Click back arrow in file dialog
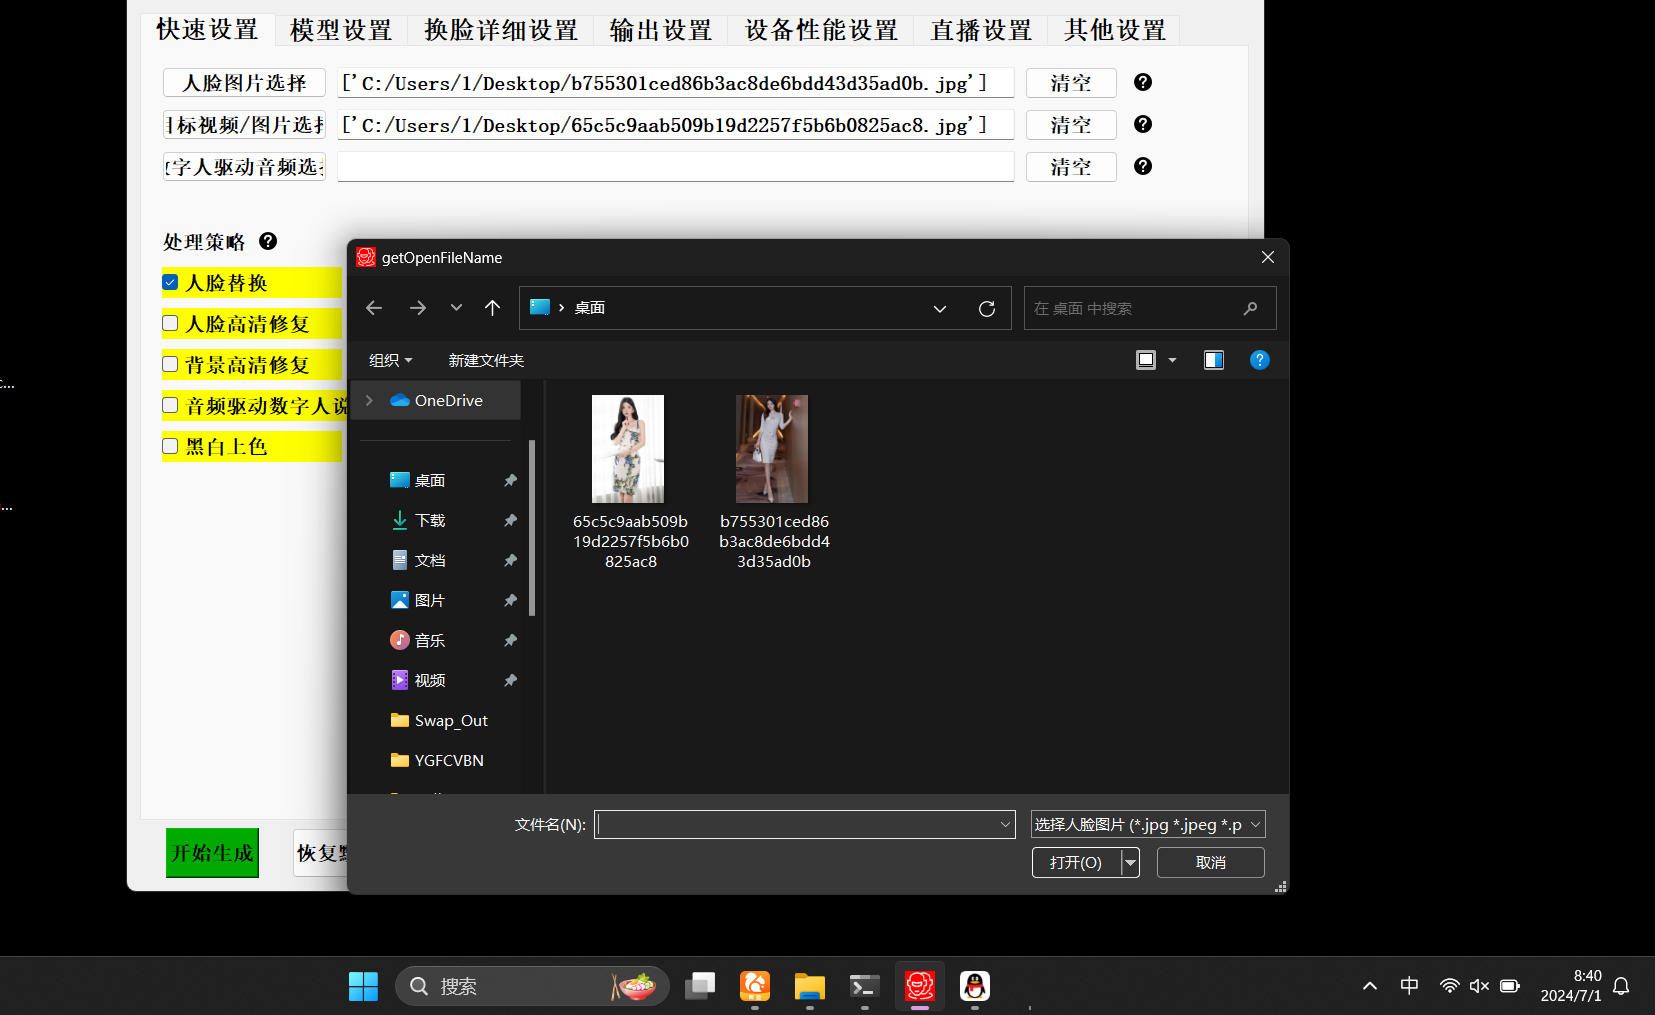Screen dimensions: 1655x1015 (x=374, y=308)
